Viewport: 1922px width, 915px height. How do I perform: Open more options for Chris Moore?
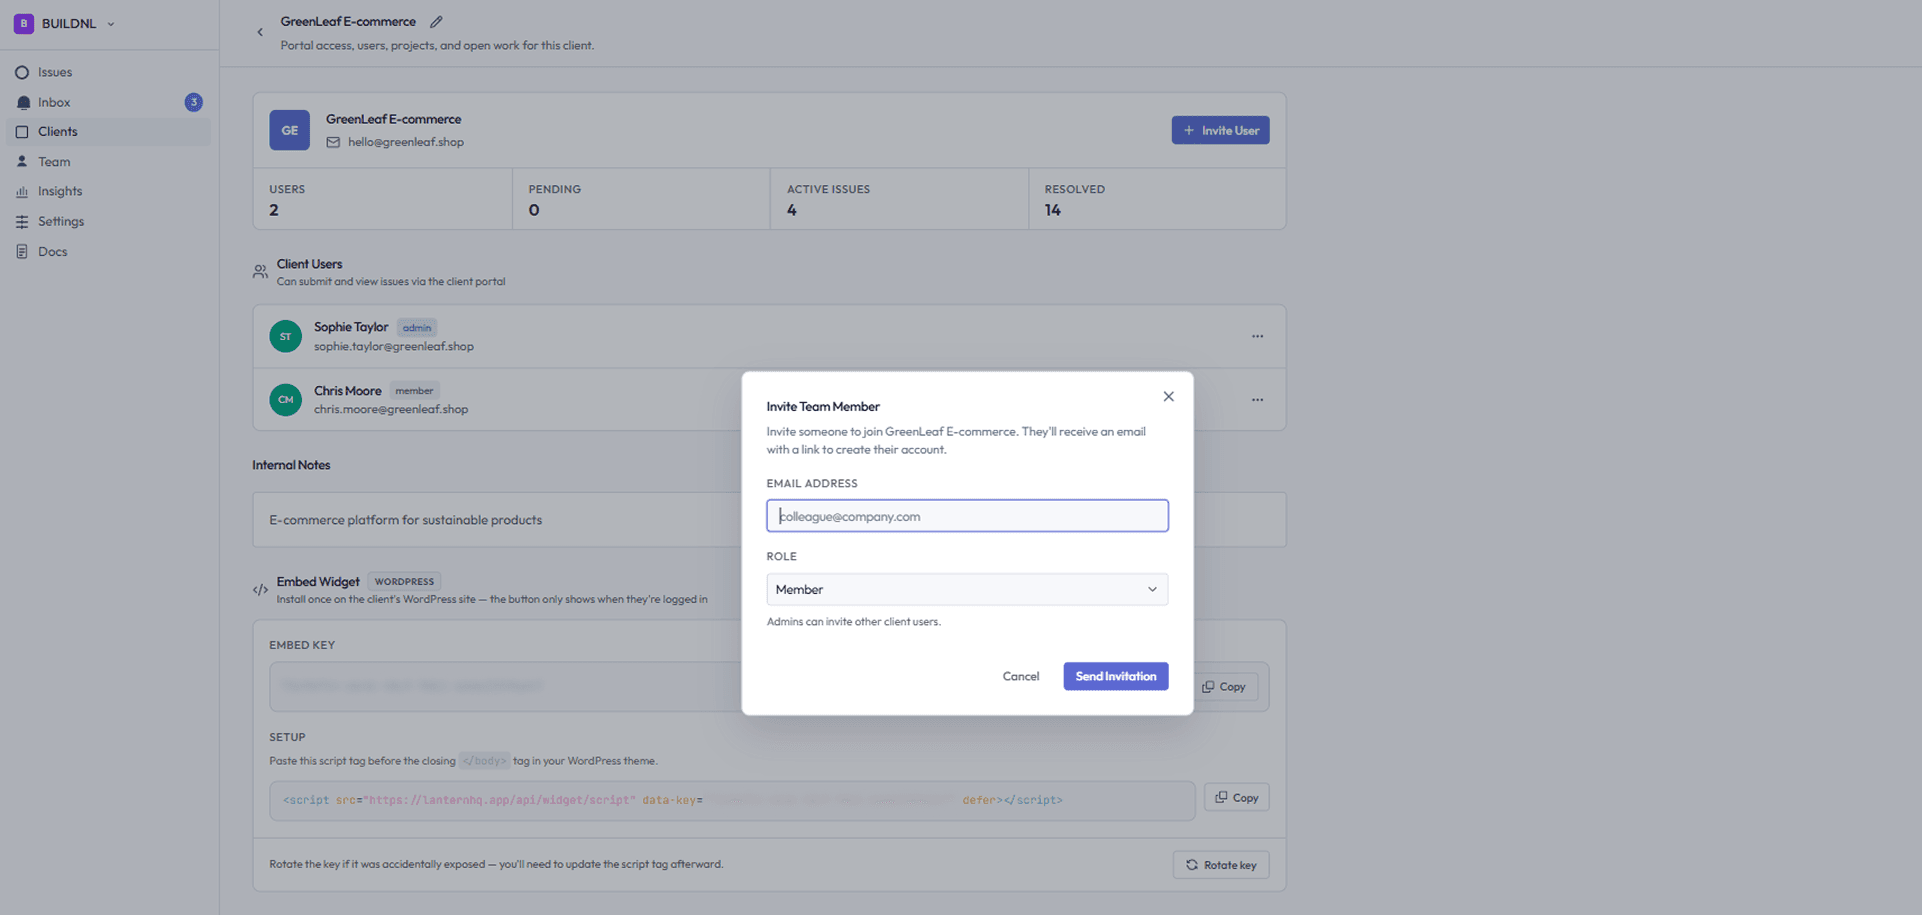pos(1257,400)
